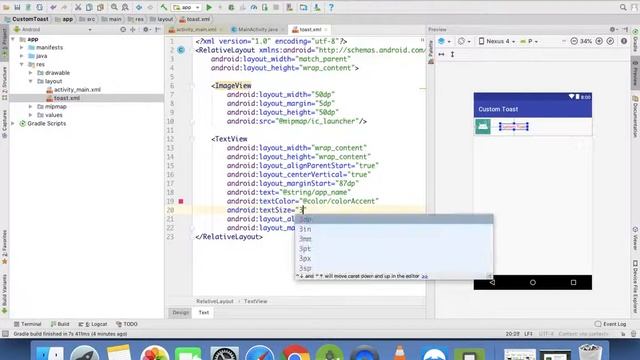Viewport: 640px width, 360px height.
Task: Open the Event Log
Action: tap(611, 324)
